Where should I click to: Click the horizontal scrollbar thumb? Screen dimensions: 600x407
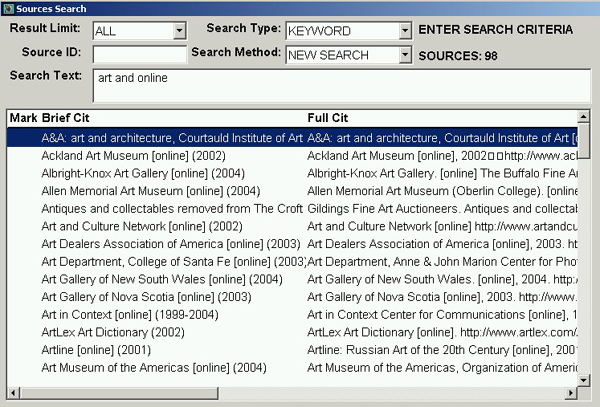tap(119, 392)
